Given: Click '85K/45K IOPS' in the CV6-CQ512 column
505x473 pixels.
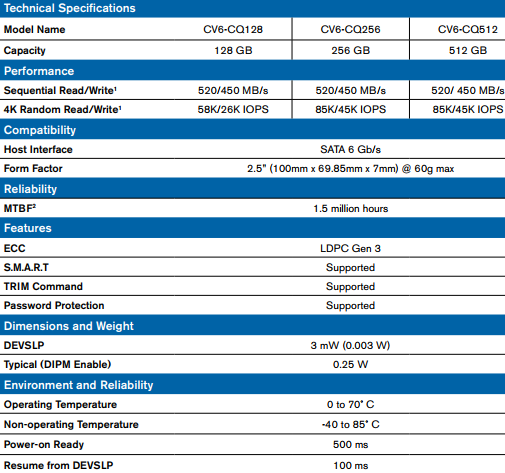Looking at the screenshot, I should point(468,109).
